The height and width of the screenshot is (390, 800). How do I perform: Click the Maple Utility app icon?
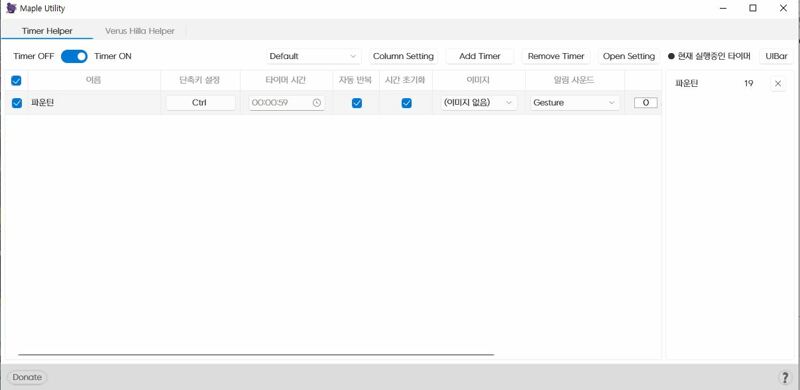[x=11, y=8]
